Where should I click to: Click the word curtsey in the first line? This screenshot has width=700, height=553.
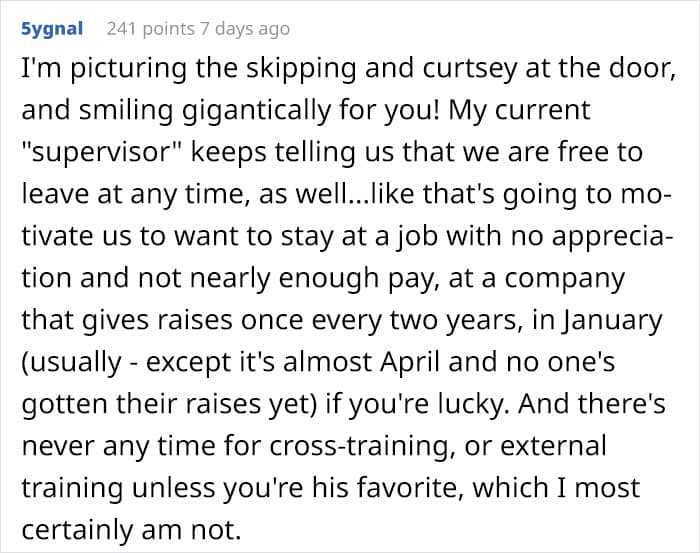tap(471, 70)
